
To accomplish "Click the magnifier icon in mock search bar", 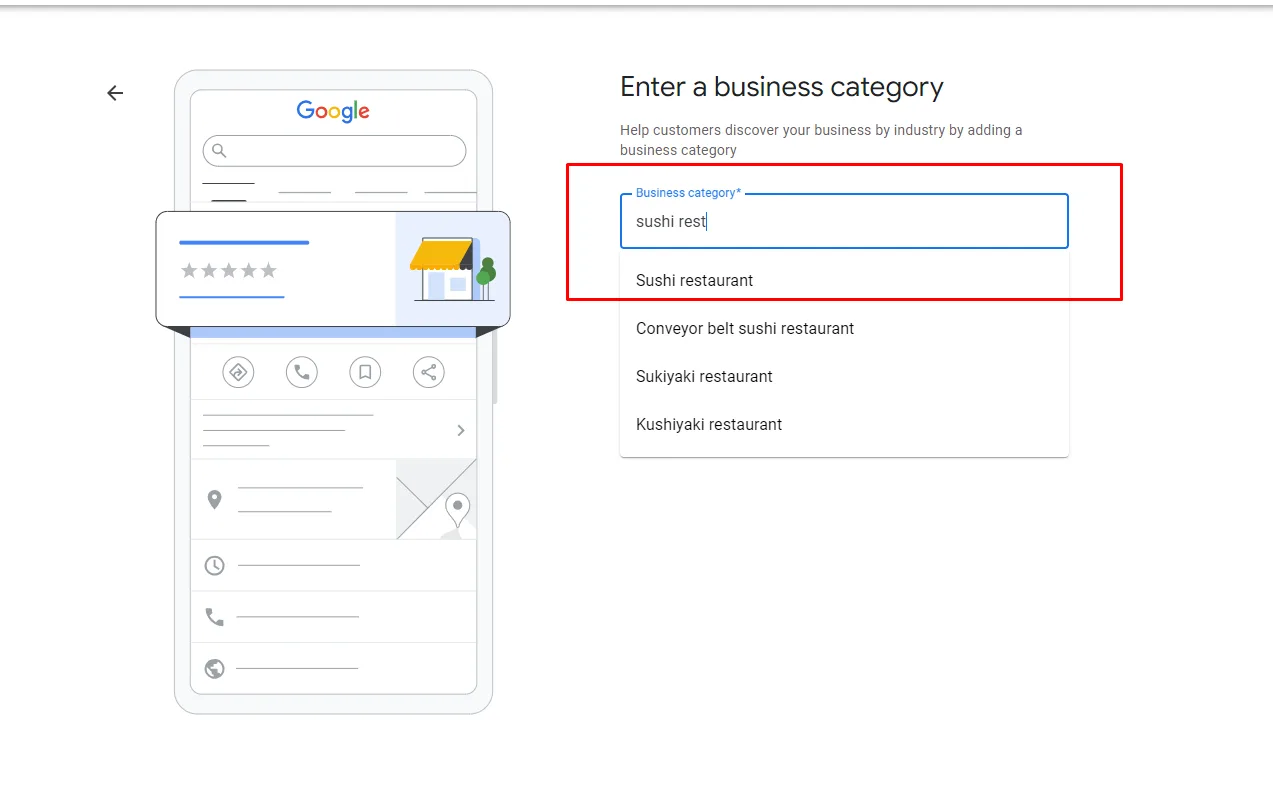I will click(x=219, y=151).
